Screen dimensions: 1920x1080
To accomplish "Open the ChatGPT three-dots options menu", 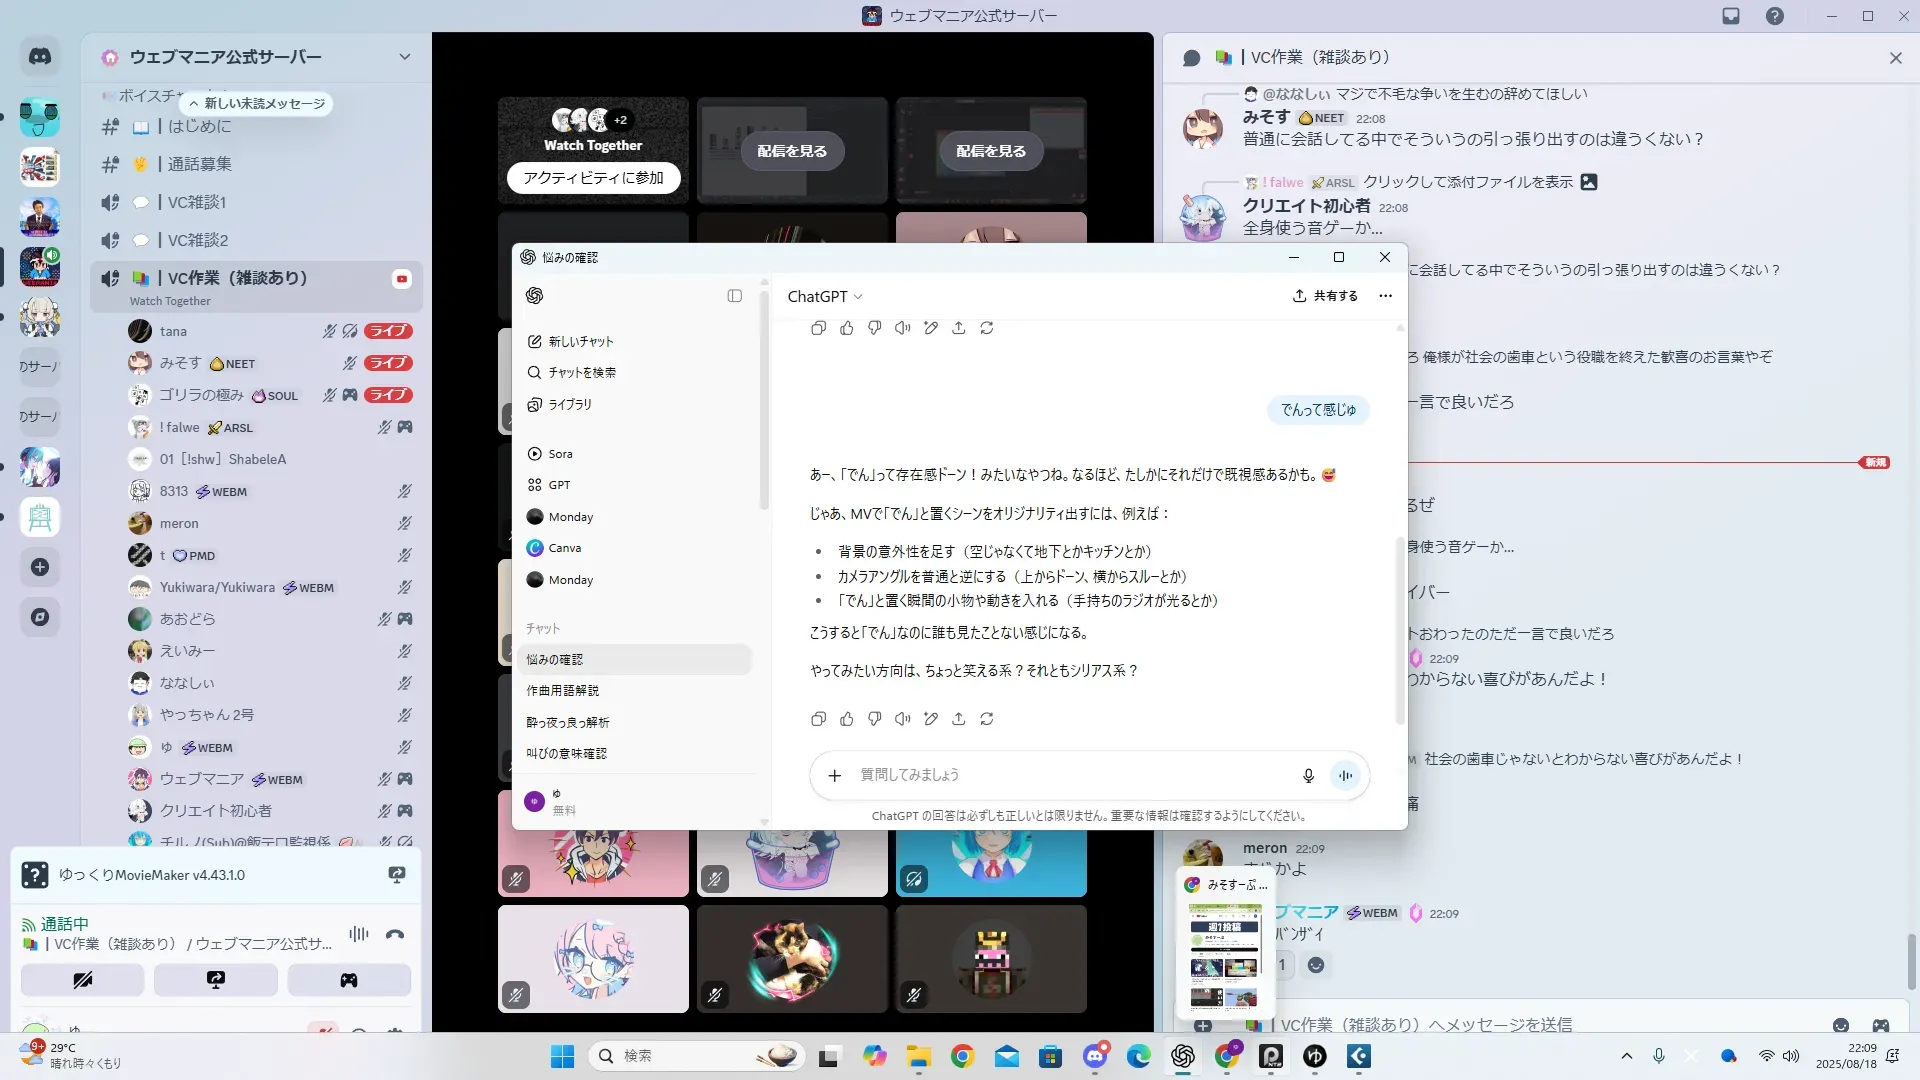I will pyautogui.click(x=1385, y=296).
